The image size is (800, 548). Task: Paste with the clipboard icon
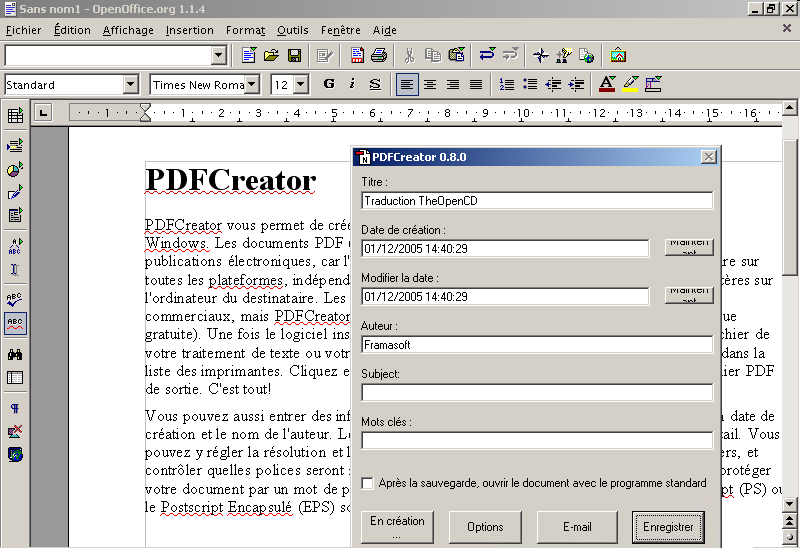click(456, 55)
